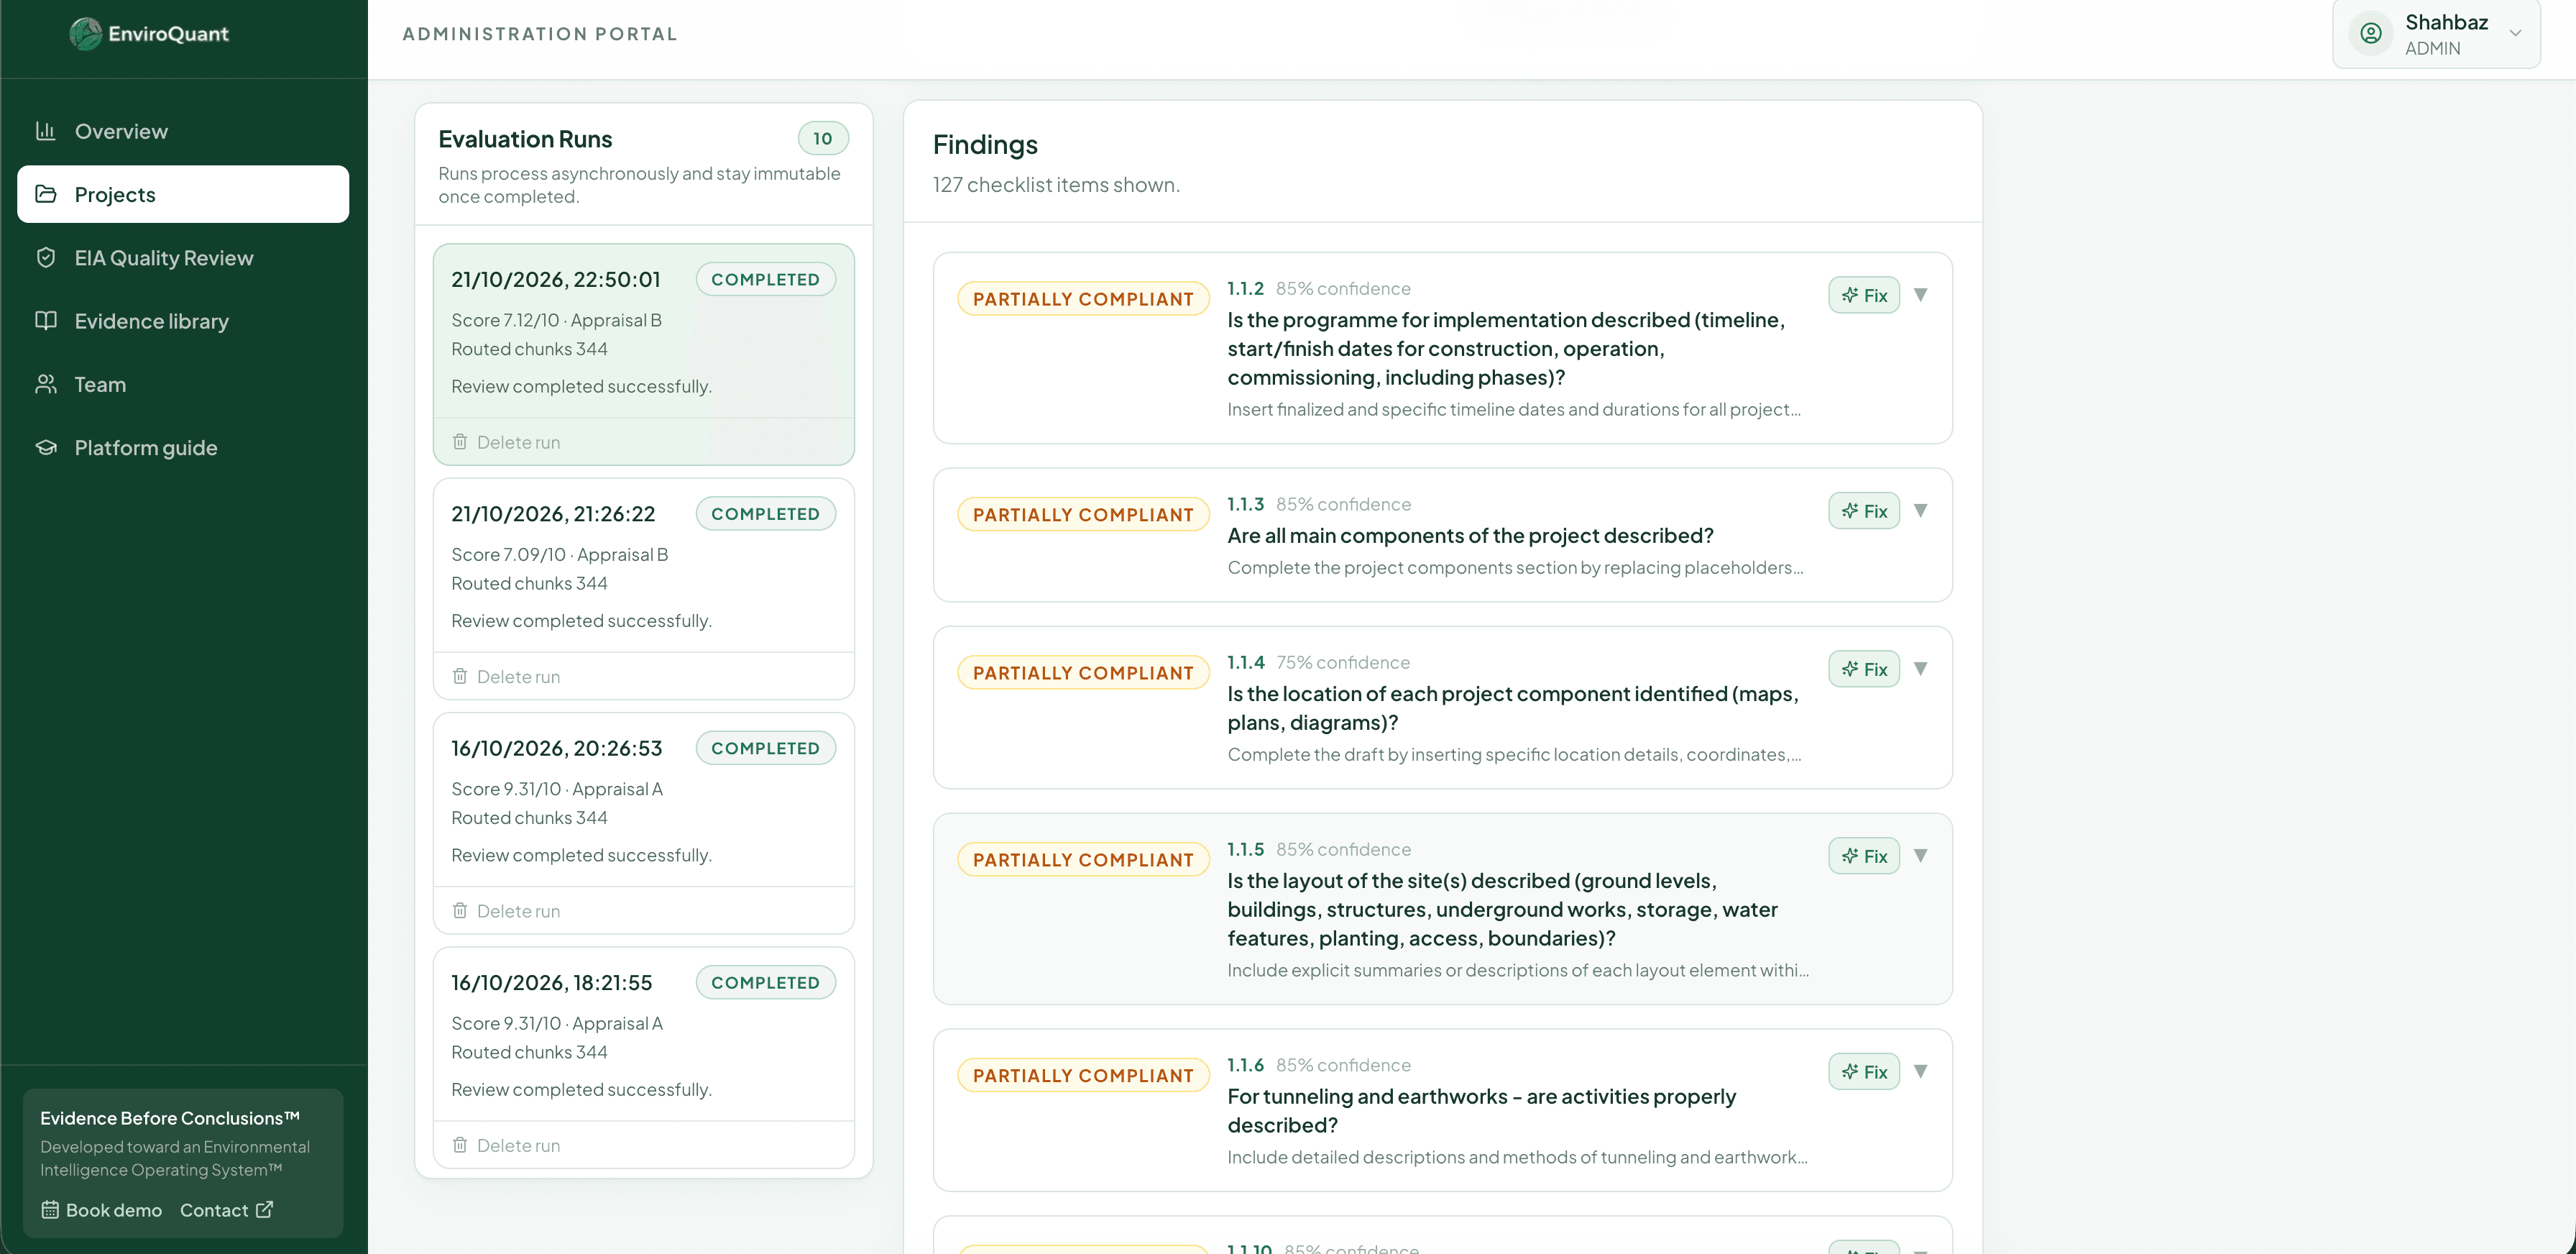2576x1254 pixels.
Task: Open the Contact external link
Action: pos(226,1210)
